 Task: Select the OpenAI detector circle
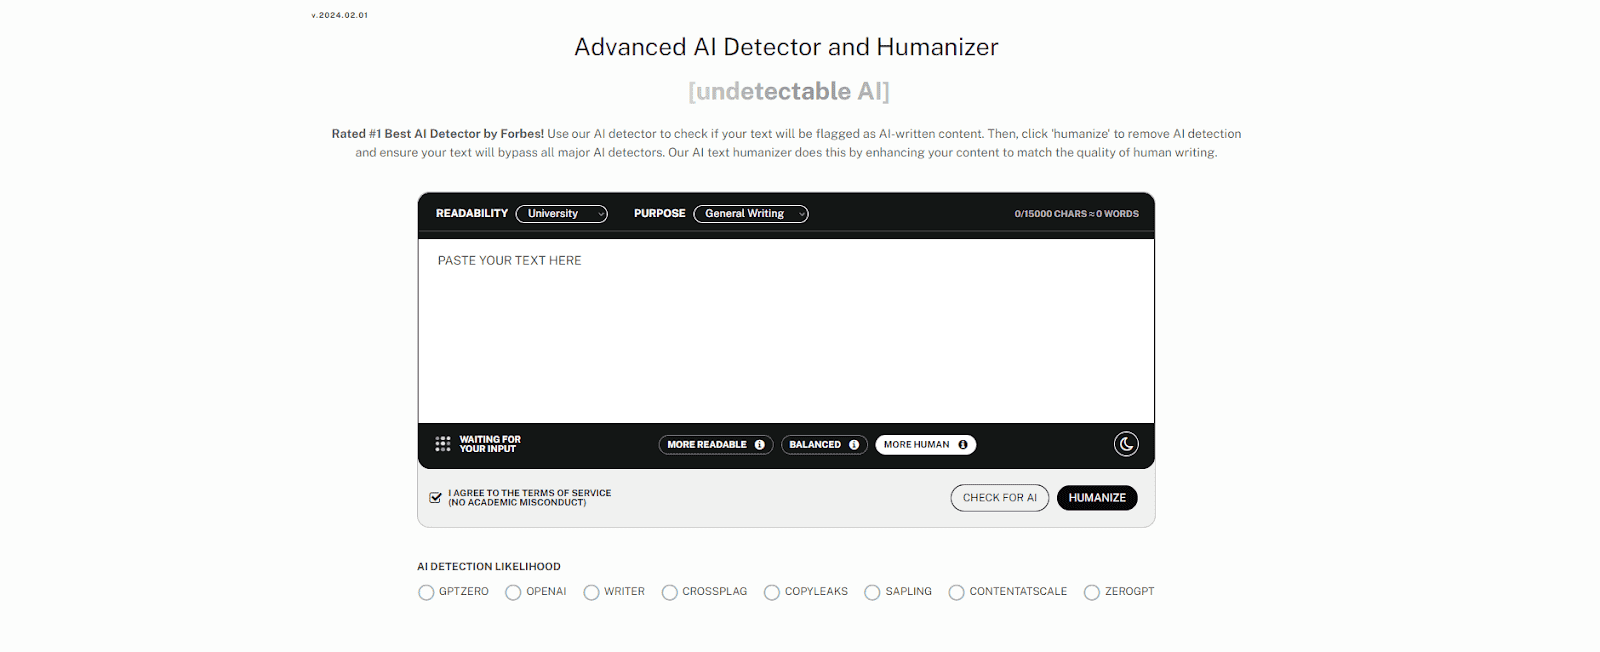pyautogui.click(x=513, y=592)
